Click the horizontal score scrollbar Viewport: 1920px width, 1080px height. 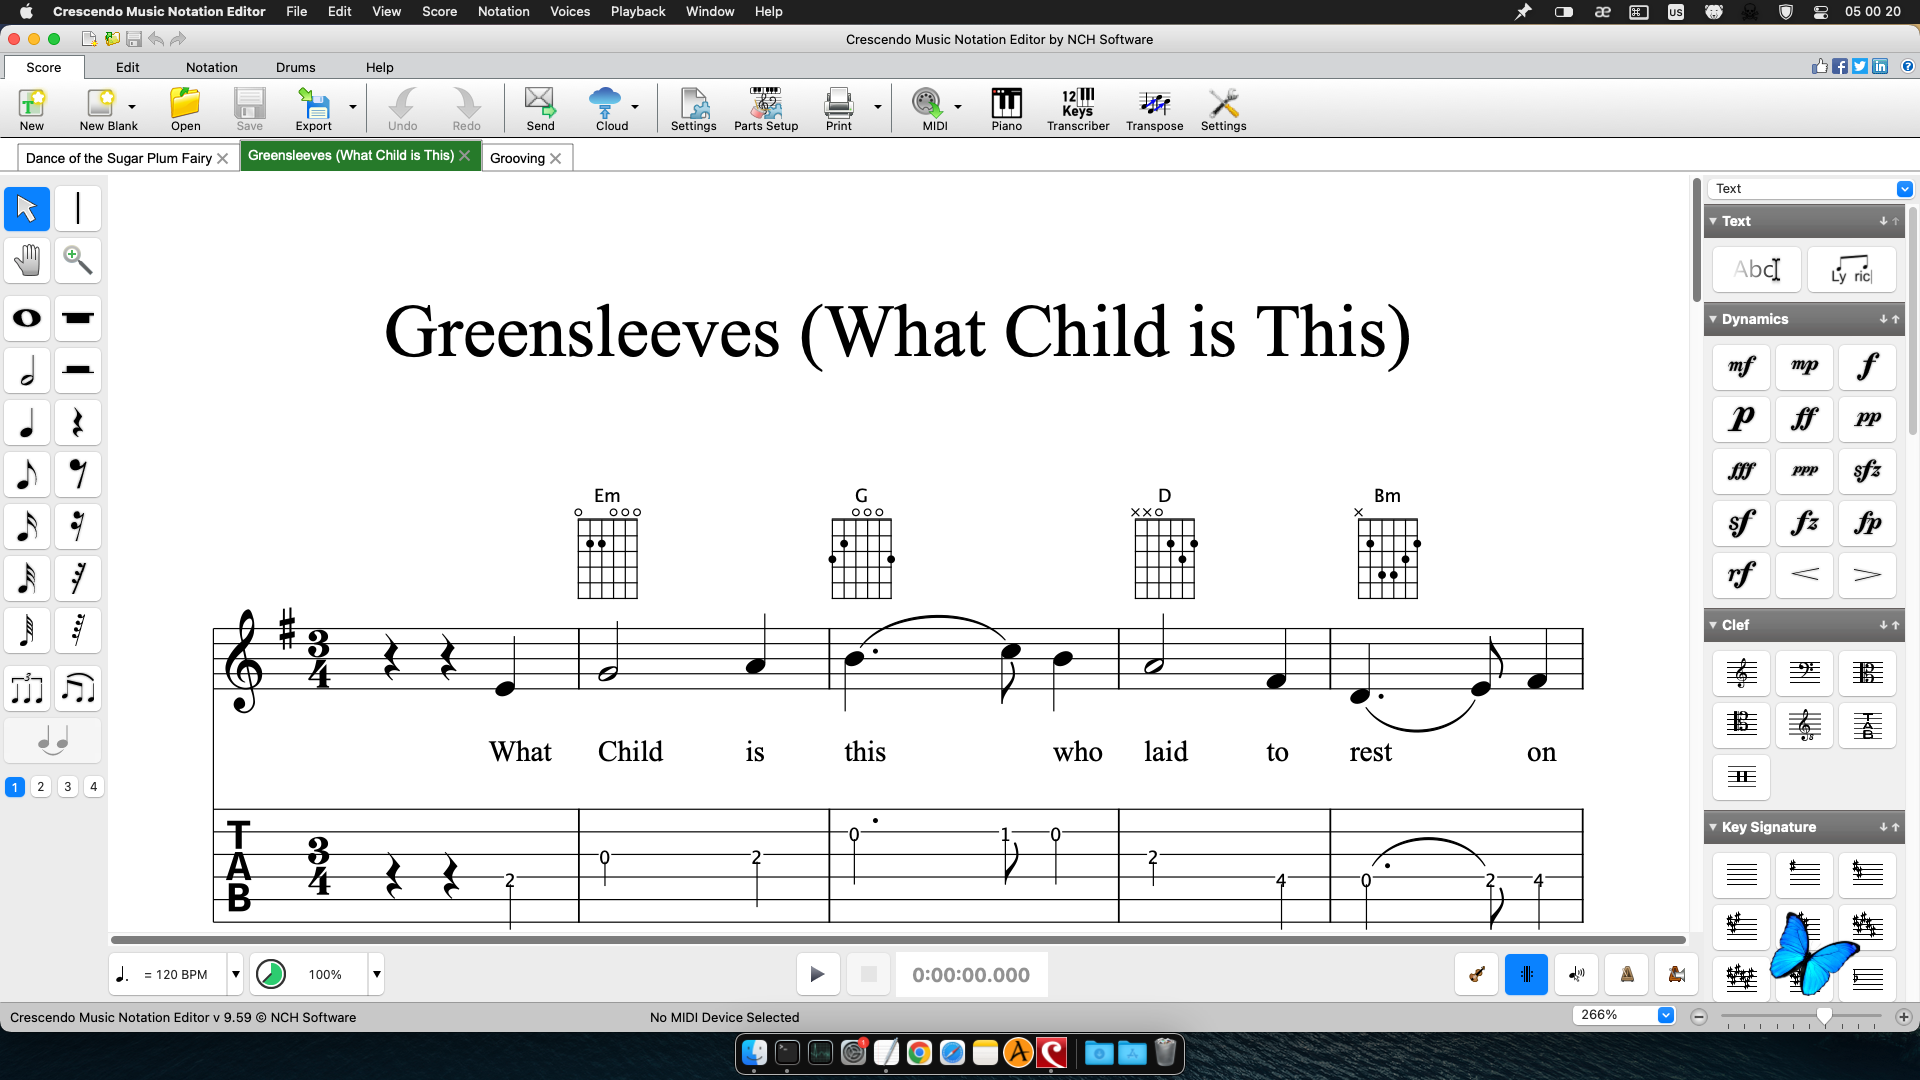tap(898, 940)
